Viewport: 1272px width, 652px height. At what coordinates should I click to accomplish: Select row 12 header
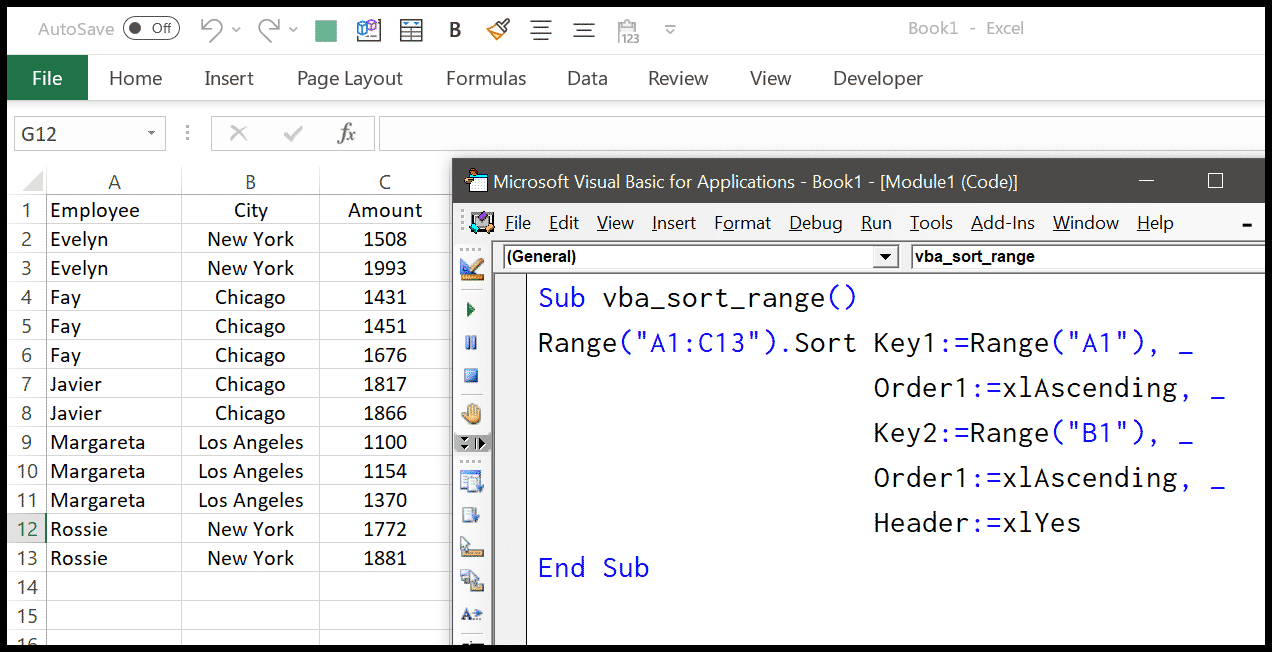click(x=27, y=529)
